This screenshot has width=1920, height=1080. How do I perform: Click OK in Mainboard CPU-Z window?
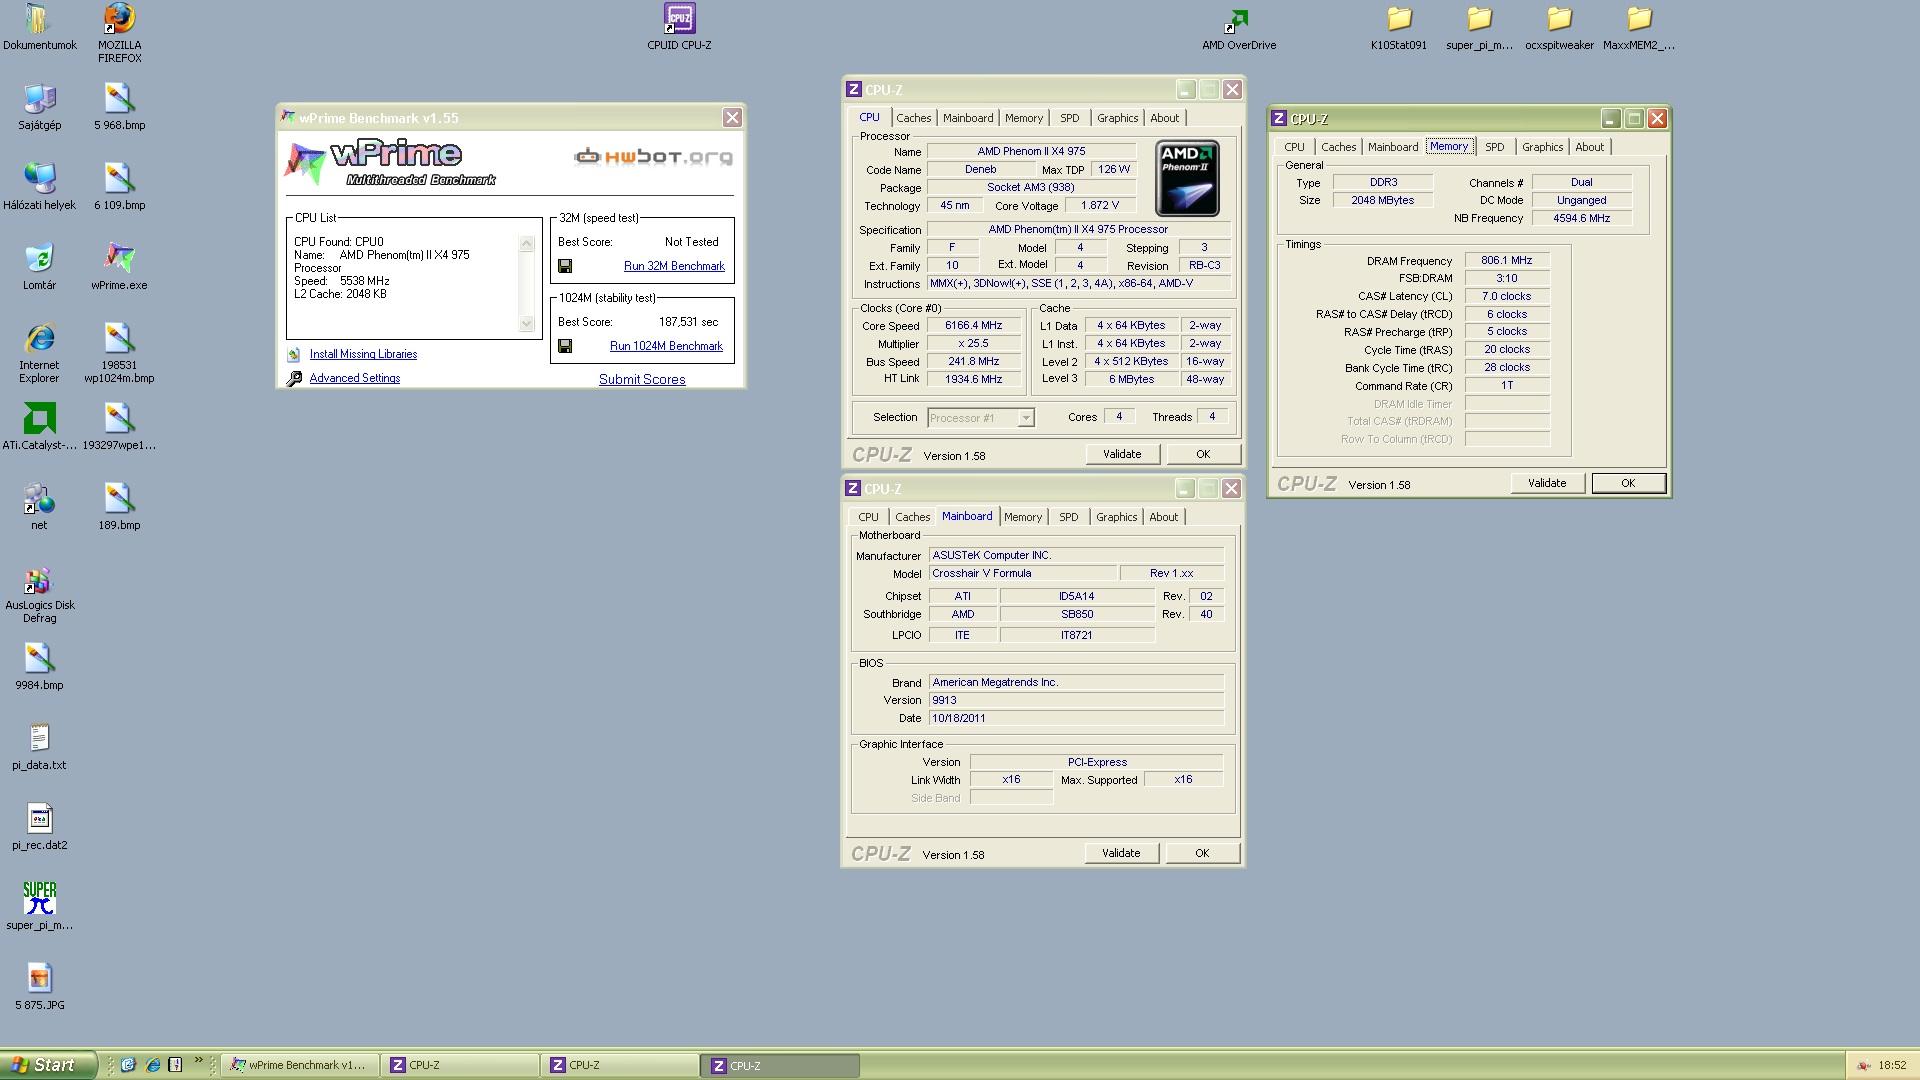pyautogui.click(x=1202, y=853)
